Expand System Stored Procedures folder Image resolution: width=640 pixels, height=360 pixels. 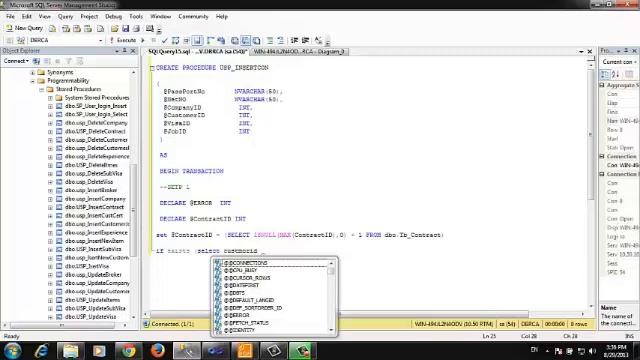[50, 98]
